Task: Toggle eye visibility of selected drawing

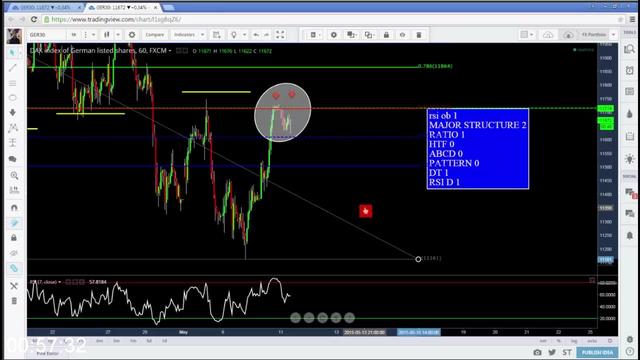Action: (x=402, y=35)
